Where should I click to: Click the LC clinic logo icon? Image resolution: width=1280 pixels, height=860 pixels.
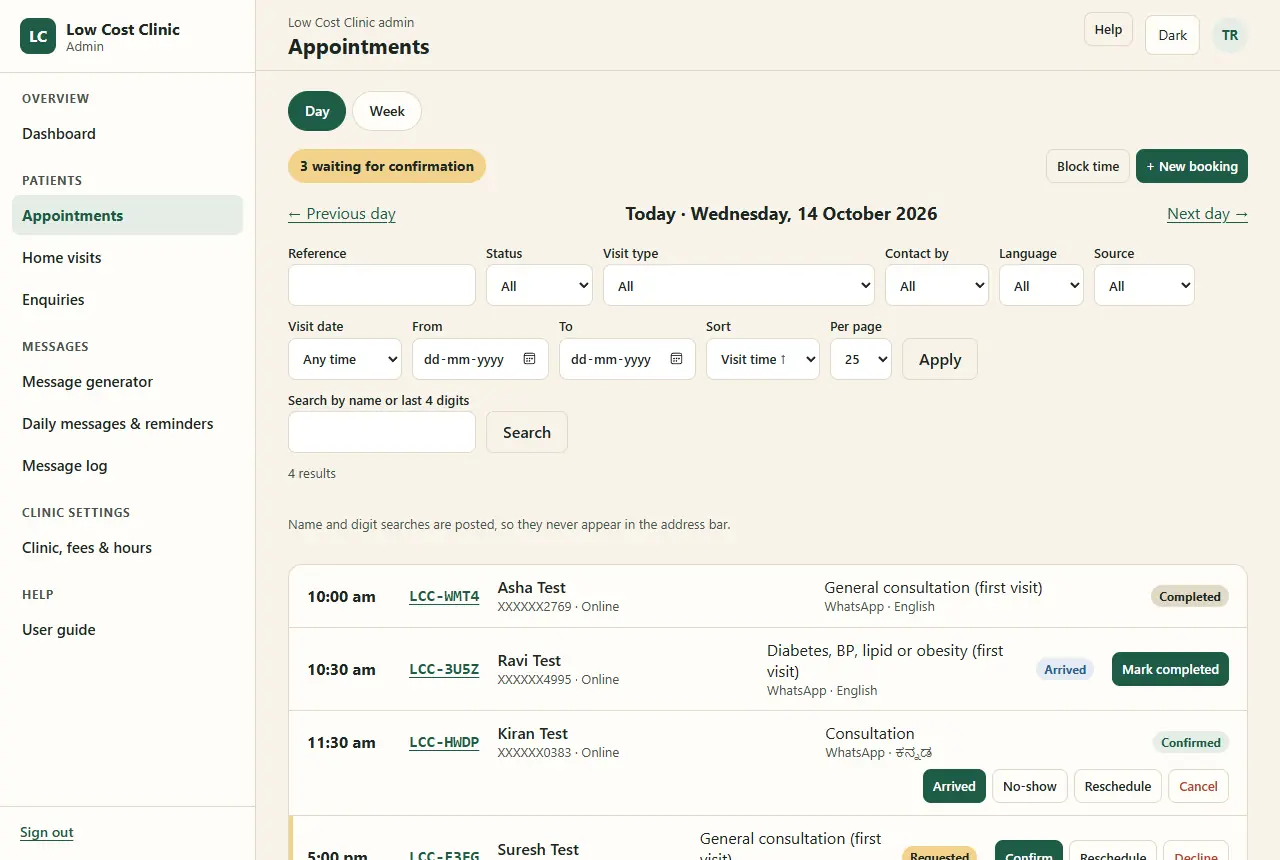(x=38, y=36)
